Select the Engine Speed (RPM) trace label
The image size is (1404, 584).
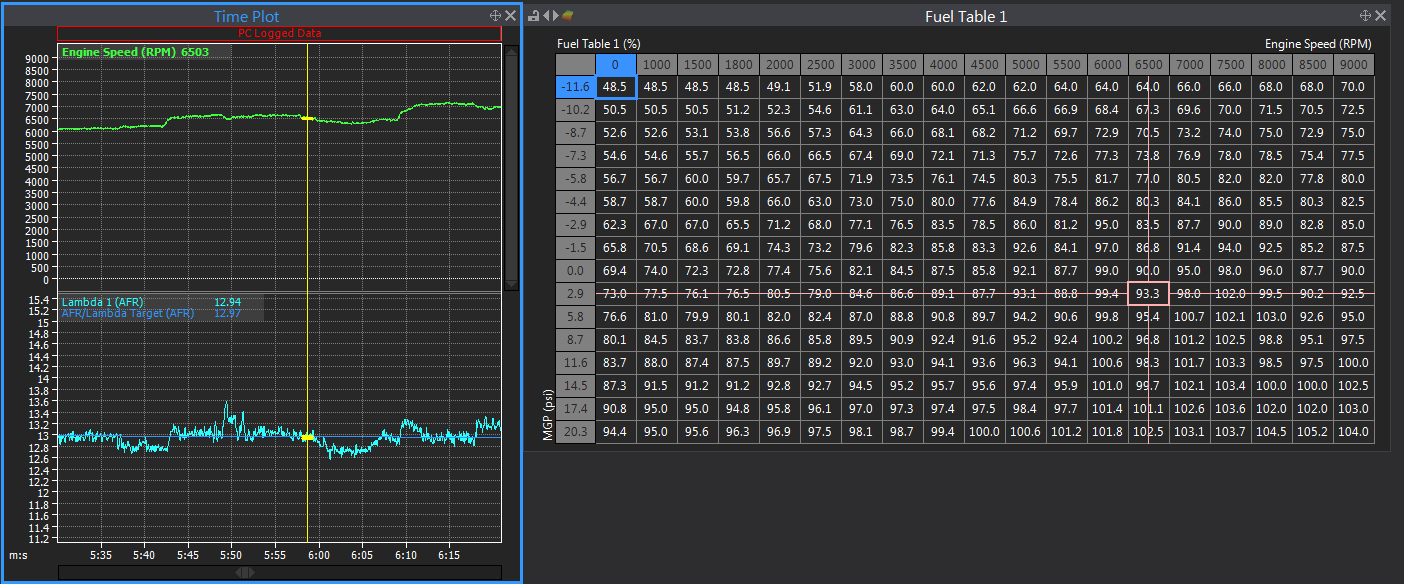point(121,52)
